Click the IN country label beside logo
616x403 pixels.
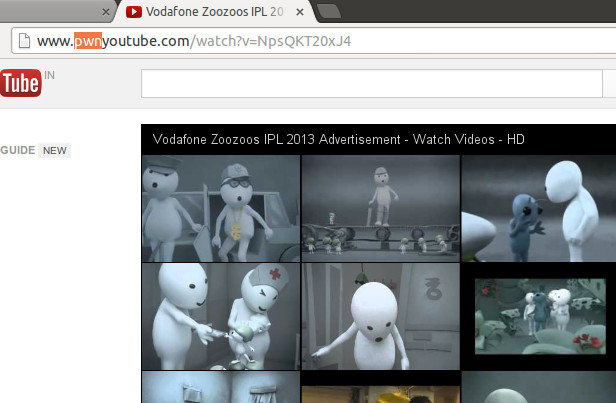point(49,75)
